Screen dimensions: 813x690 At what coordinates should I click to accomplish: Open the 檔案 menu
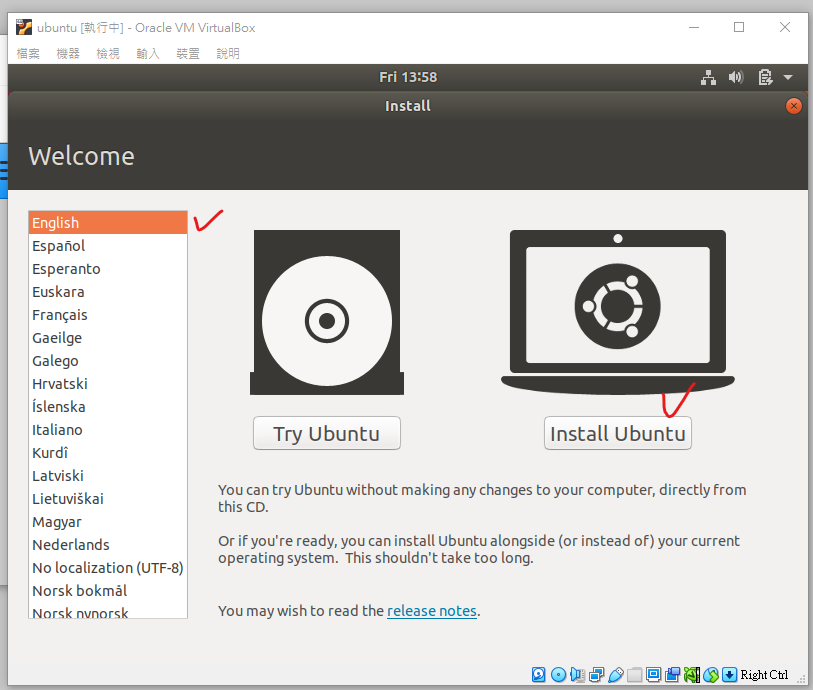click(x=28, y=53)
